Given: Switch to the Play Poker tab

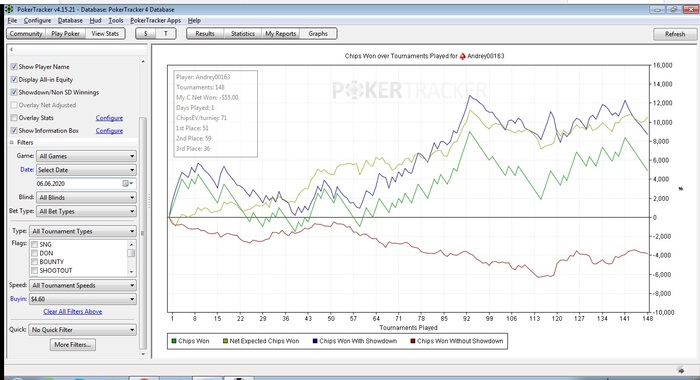Looking at the screenshot, I should (x=66, y=33).
